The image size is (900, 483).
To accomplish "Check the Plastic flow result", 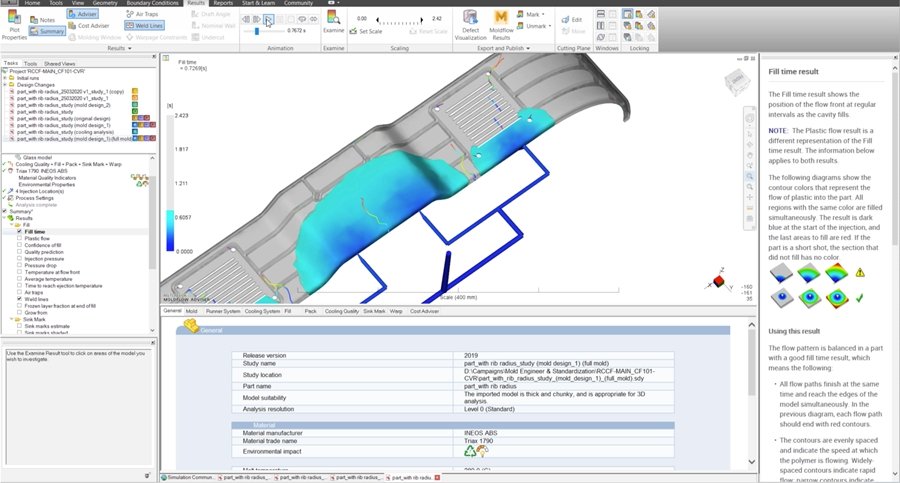I will [20, 238].
